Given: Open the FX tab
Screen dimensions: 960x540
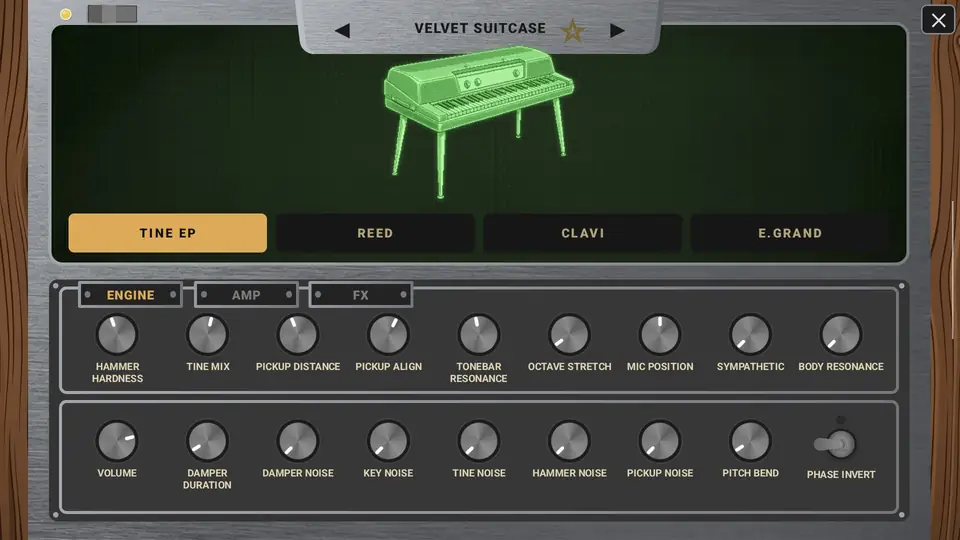Looking at the screenshot, I should [x=361, y=294].
